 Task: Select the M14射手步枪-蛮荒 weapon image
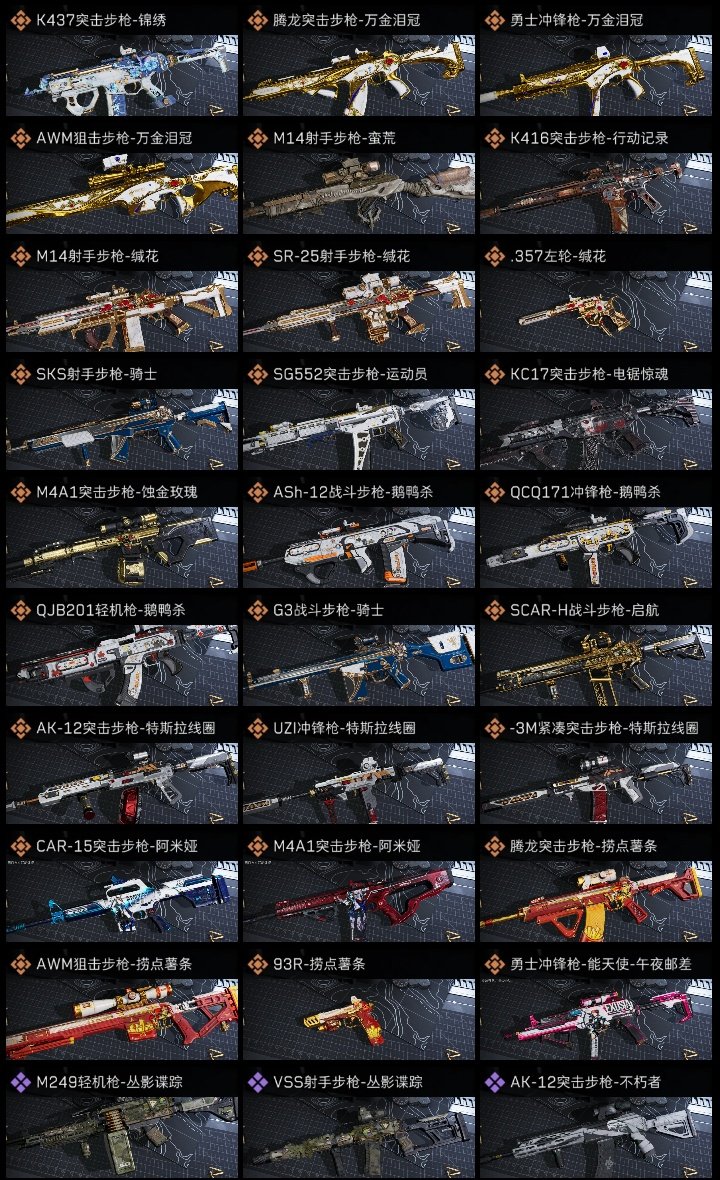[x=359, y=193]
